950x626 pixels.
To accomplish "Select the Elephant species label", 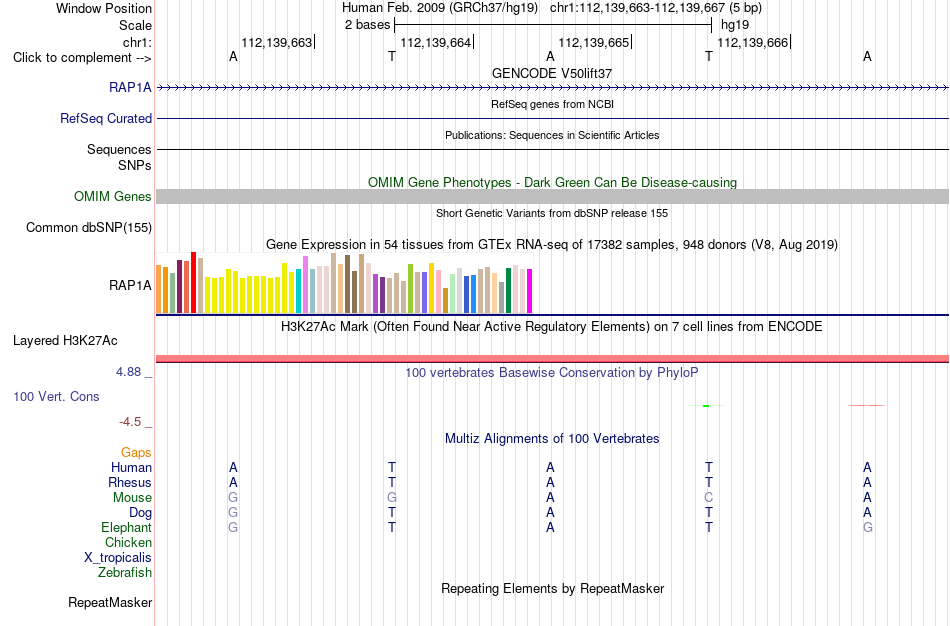I will pyautogui.click(x=127, y=527).
